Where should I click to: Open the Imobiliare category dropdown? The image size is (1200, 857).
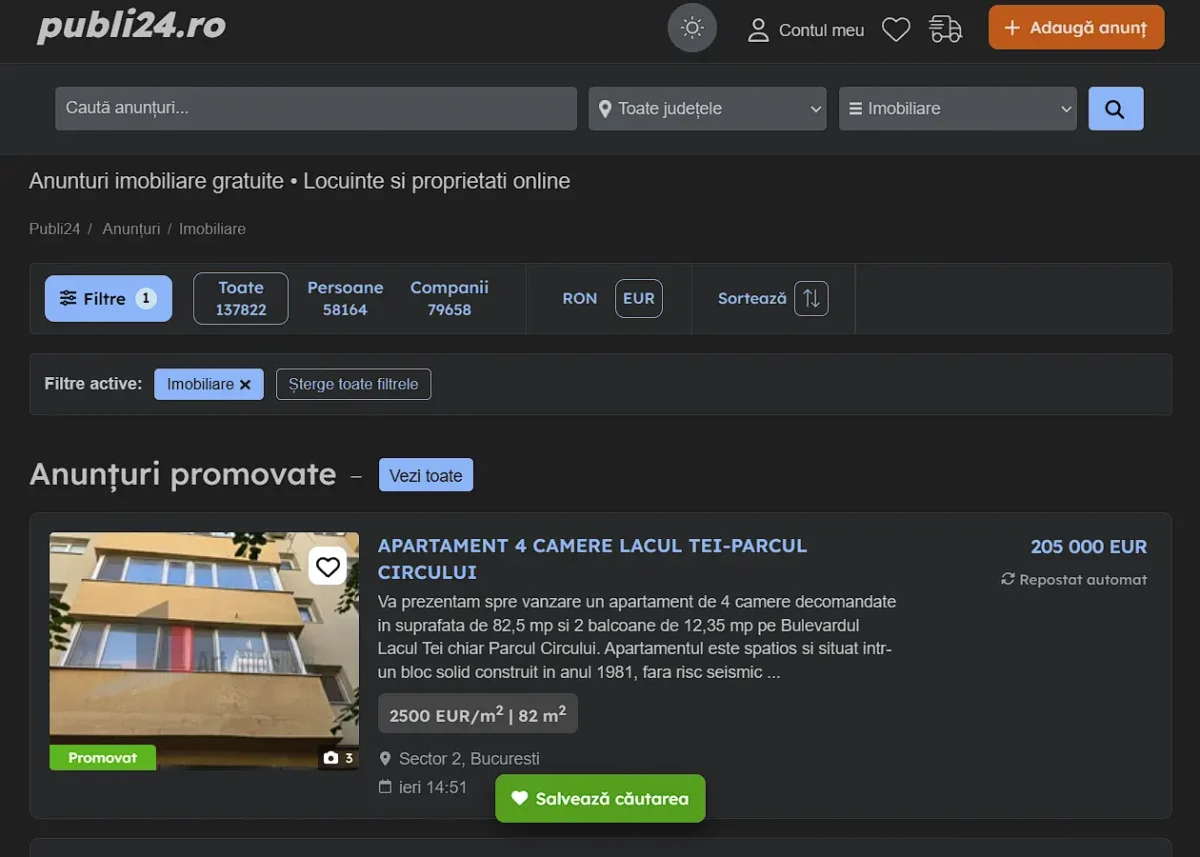point(958,108)
